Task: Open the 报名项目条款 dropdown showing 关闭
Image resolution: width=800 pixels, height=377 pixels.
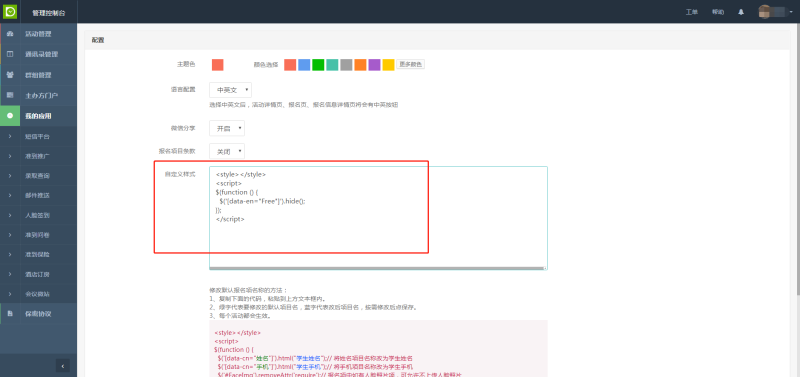Action: tap(227, 151)
